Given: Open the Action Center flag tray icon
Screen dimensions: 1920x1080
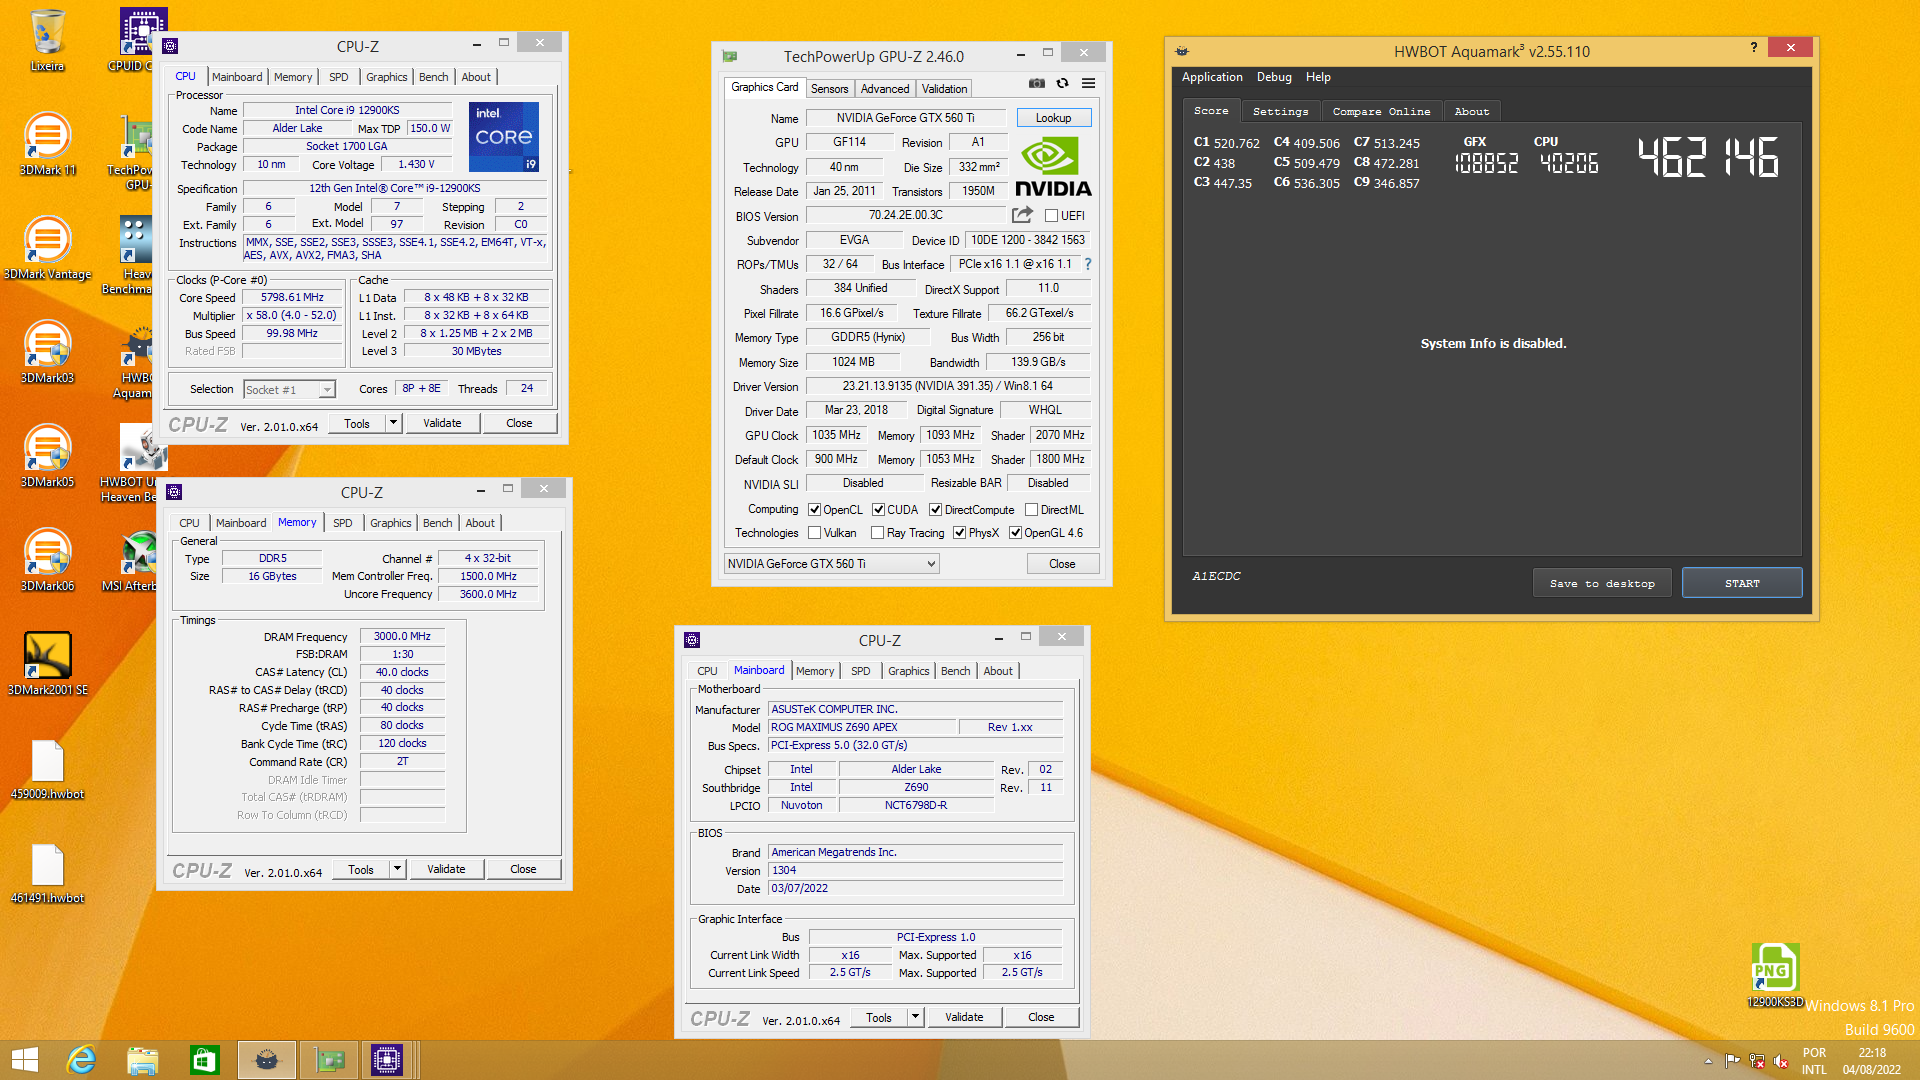Looking at the screenshot, I should tap(1733, 1061).
